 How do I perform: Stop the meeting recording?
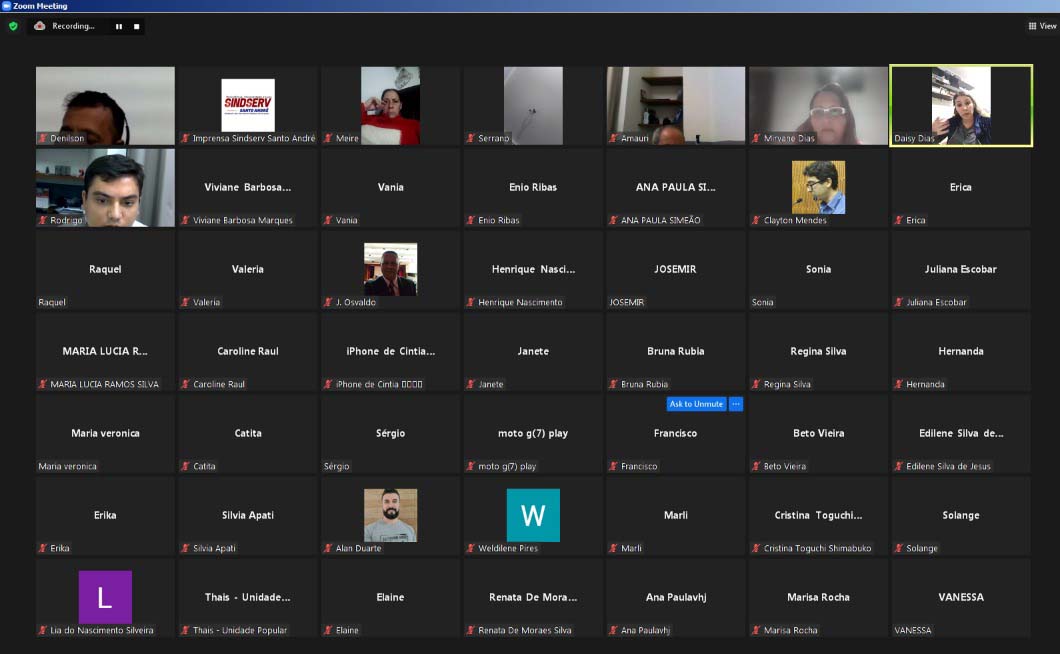(137, 26)
